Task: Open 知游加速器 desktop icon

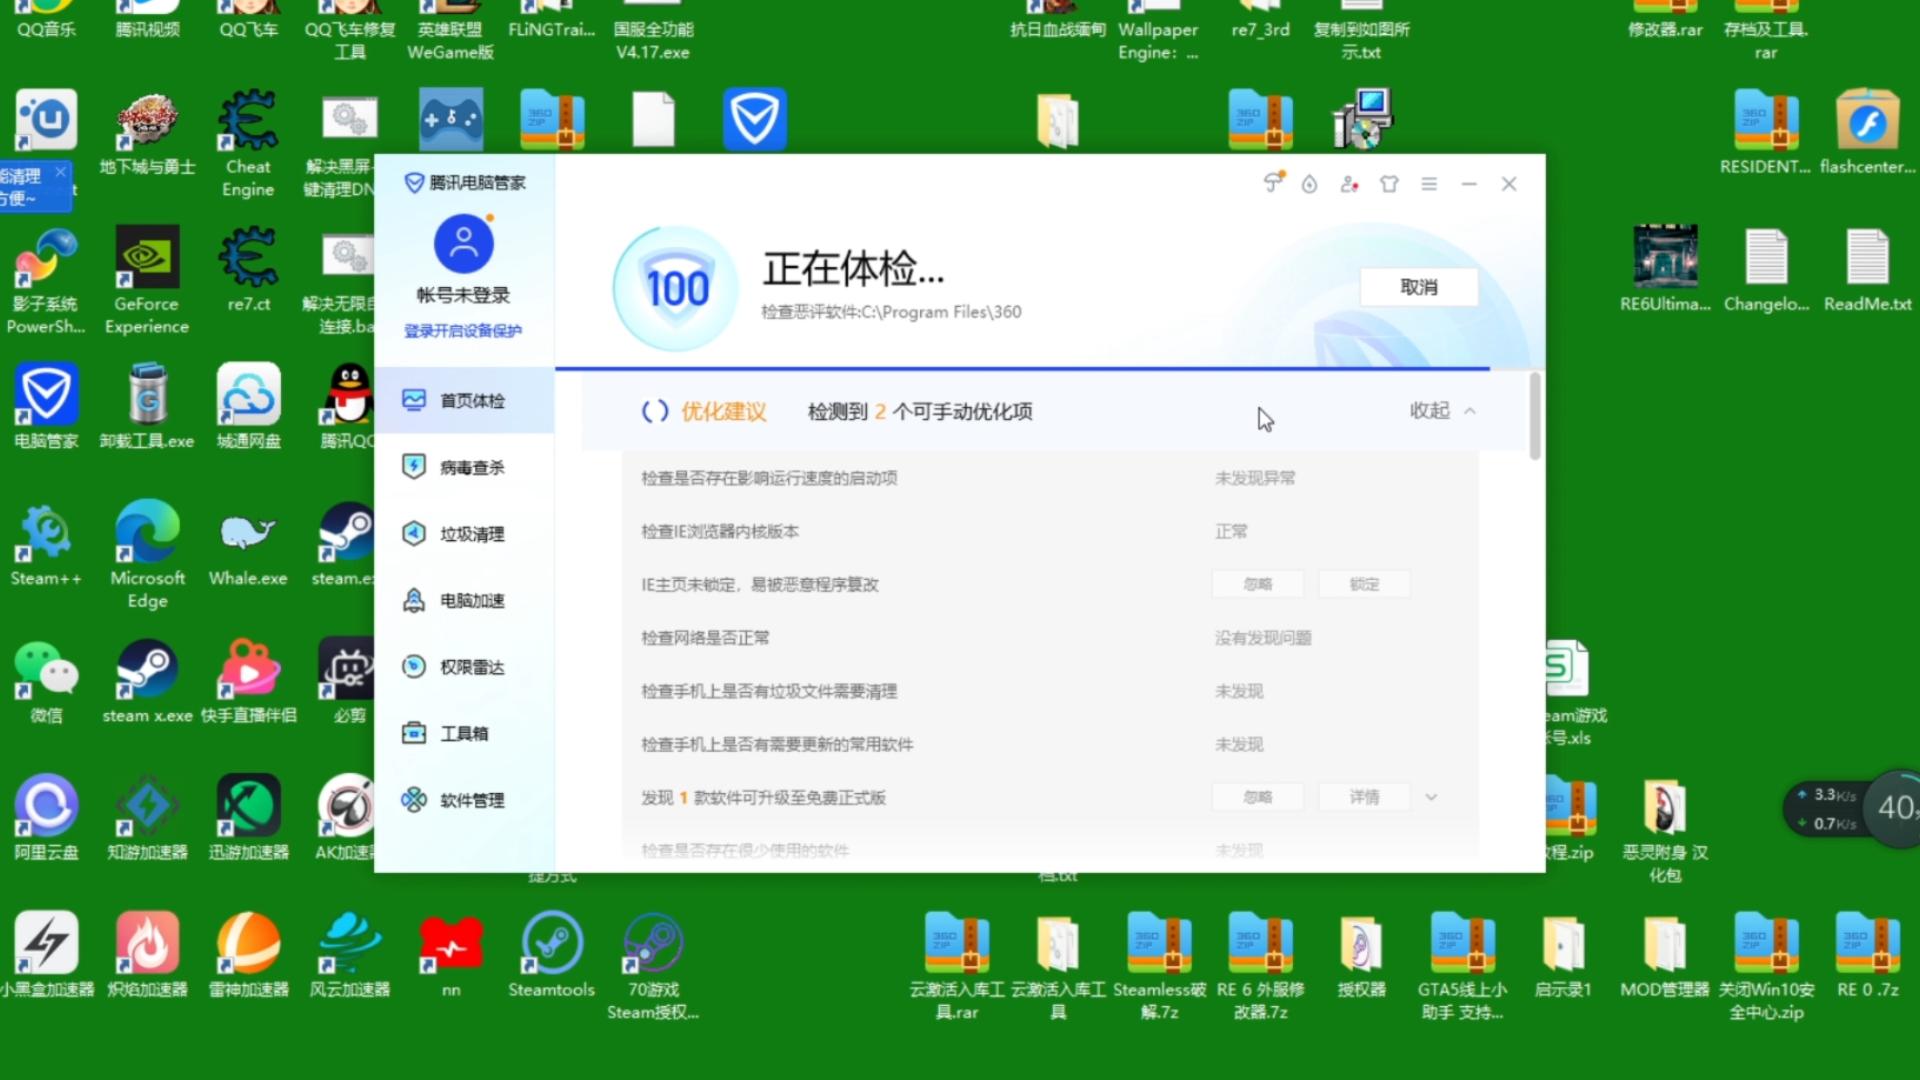Action: click(147, 817)
